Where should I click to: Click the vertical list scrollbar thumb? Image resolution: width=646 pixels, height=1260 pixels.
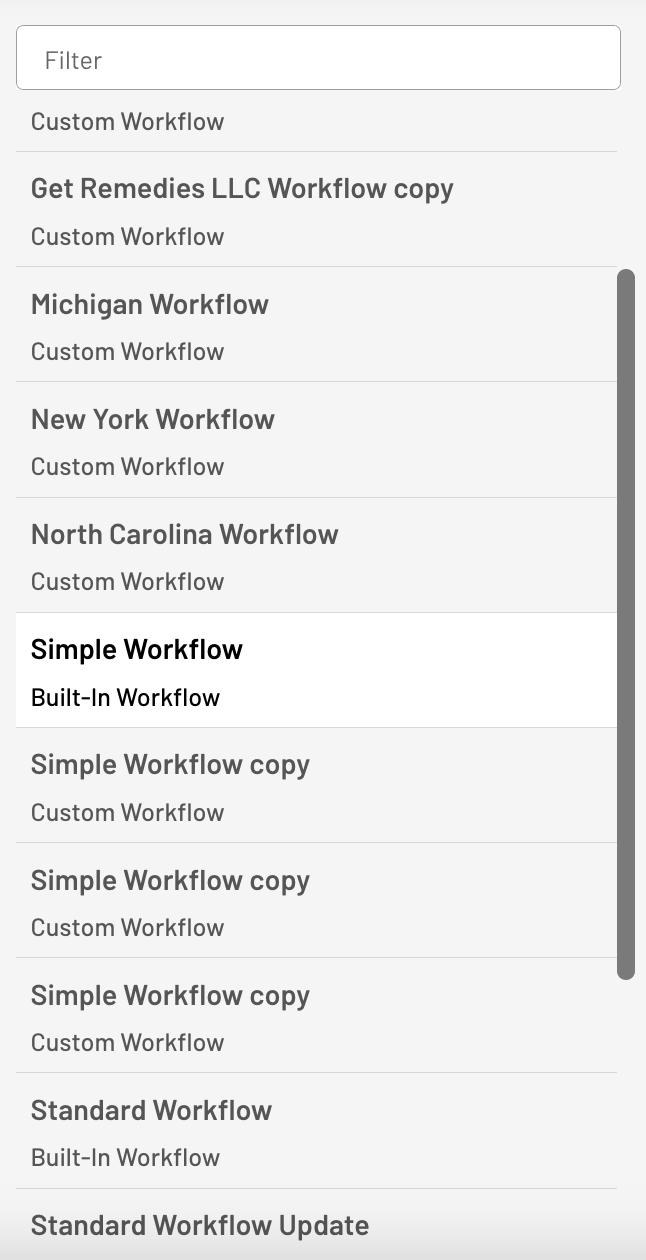(x=627, y=624)
